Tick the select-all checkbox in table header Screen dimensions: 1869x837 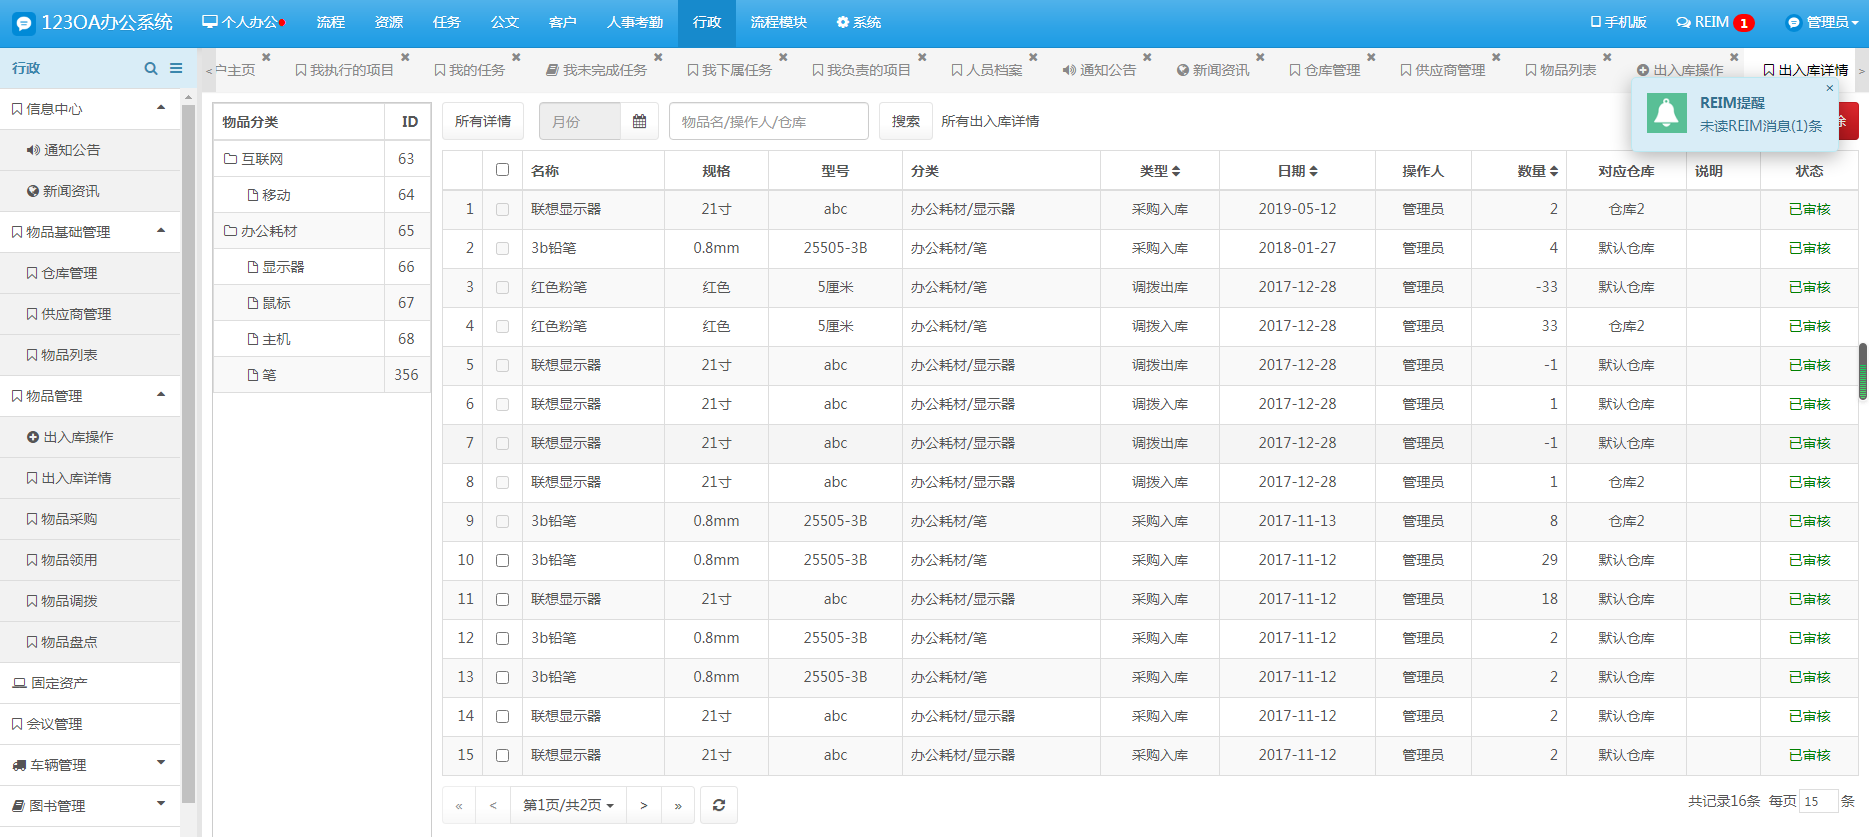(502, 170)
